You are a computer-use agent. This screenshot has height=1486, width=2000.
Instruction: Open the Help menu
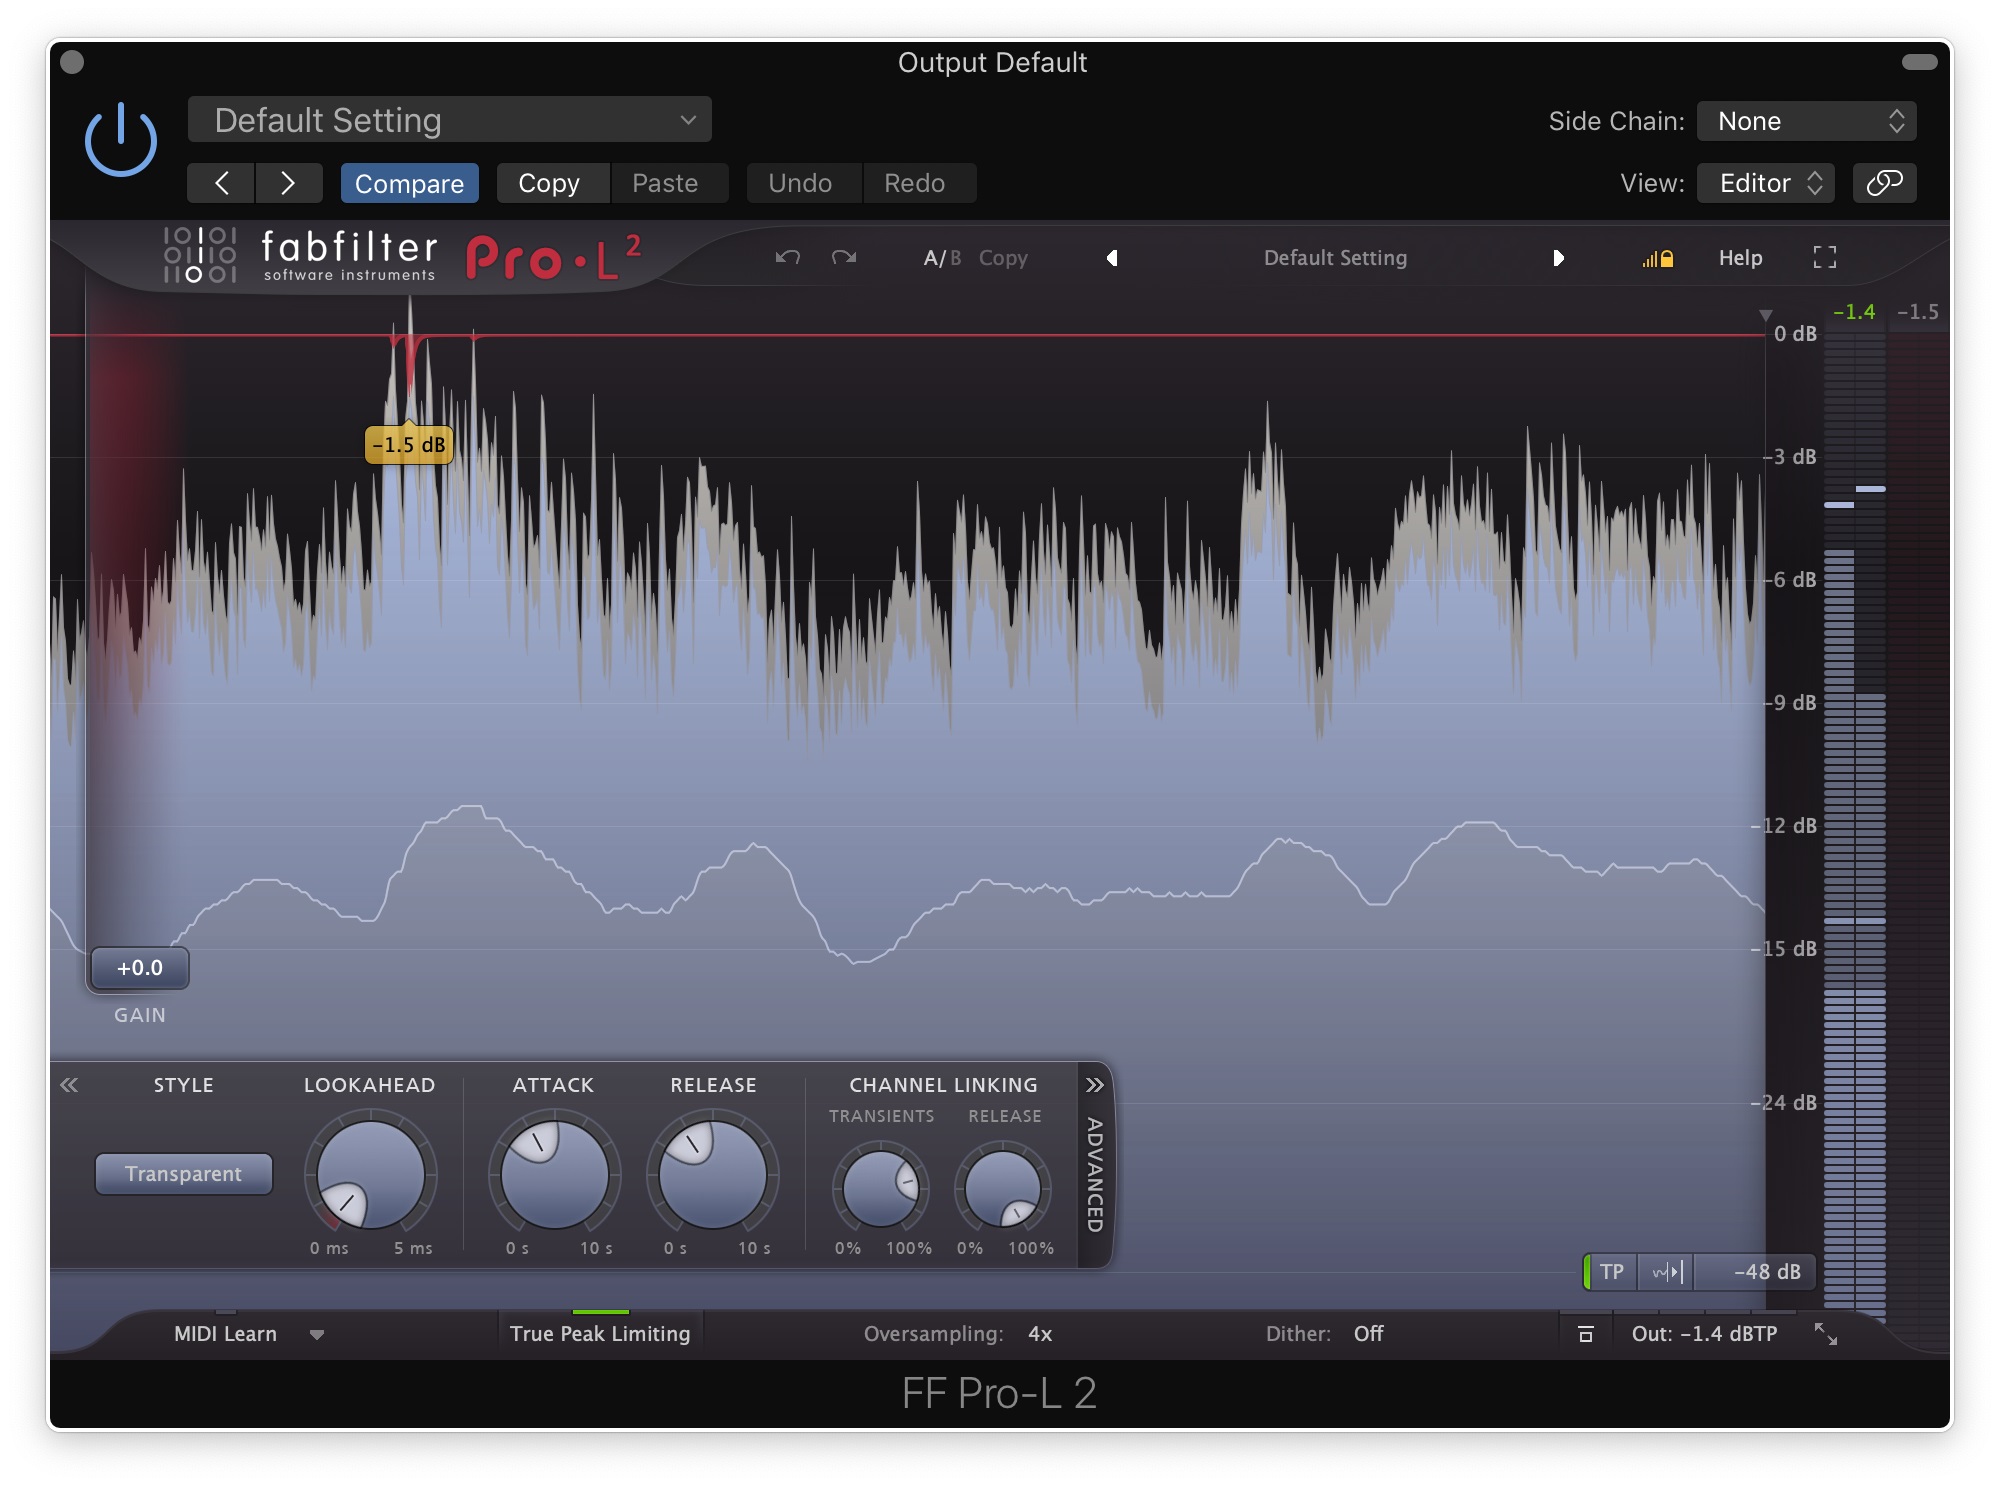(1740, 258)
